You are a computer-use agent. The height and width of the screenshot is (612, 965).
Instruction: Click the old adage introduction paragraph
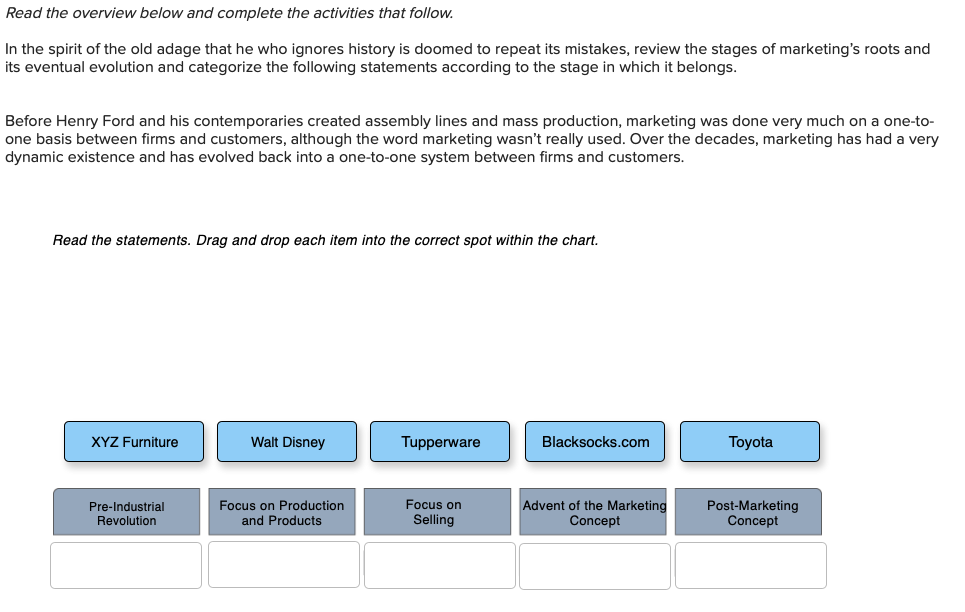pyautogui.click(x=470, y=57)
